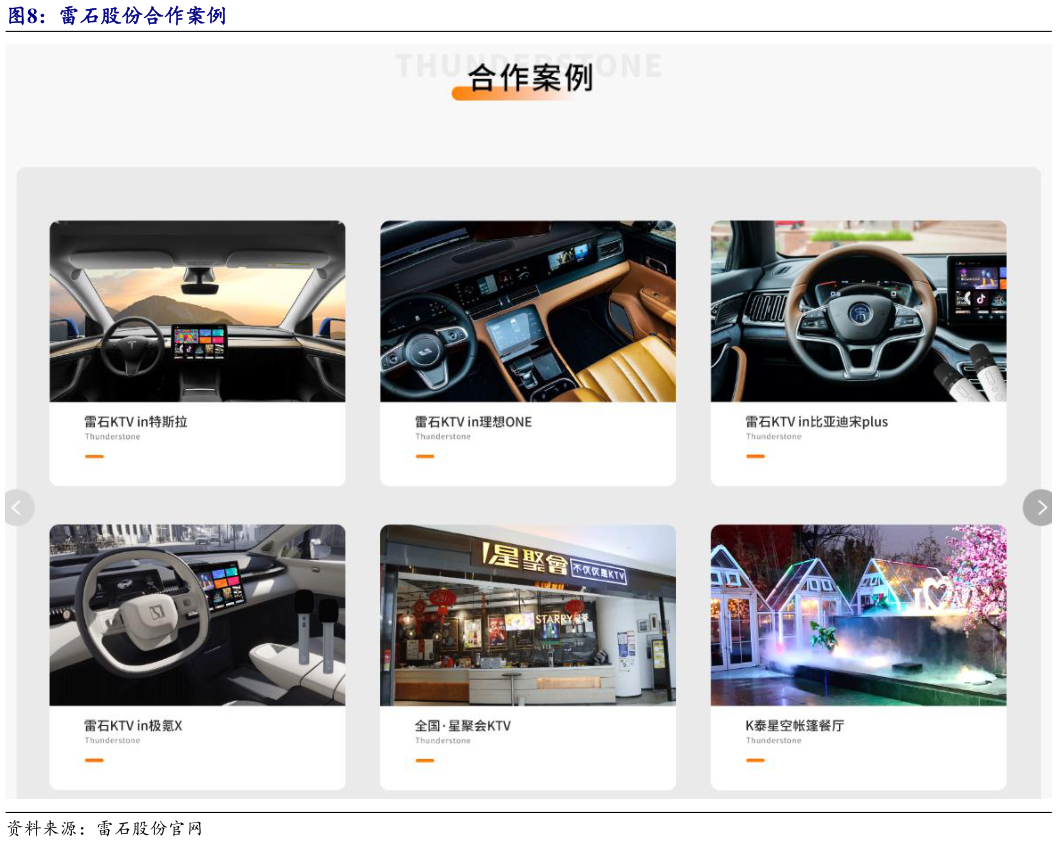This screenshot has width=1057, height=842.
Task: Click the 雷石KTV in特斯拉 title
Action: (x=135, y=422)
